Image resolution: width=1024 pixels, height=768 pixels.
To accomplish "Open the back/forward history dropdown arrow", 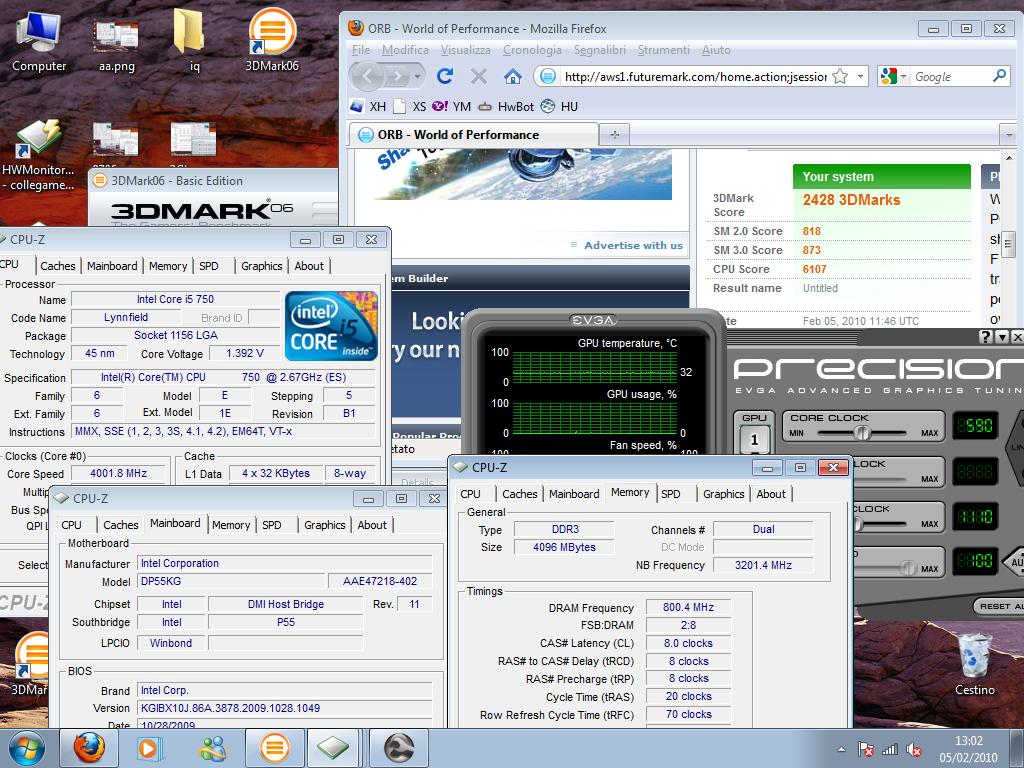I will [x=417, y=76].
